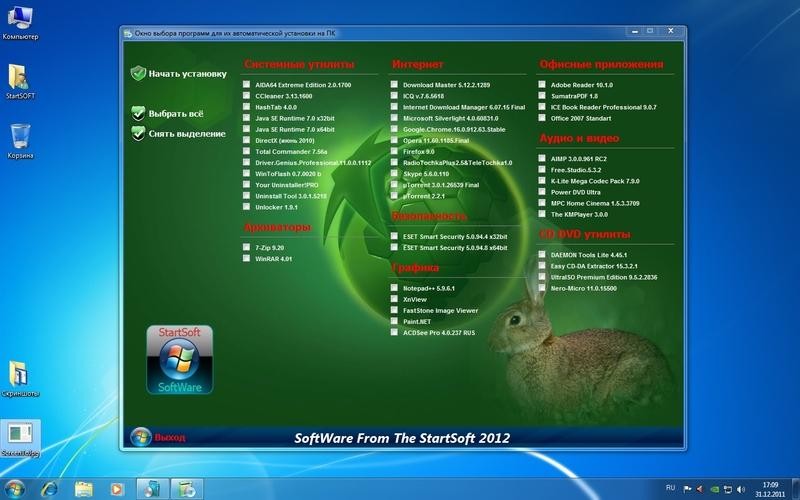Check the Adobe Reader 10.1.0 box
This screenshot has height=500, width=800.
click(542, 84)
